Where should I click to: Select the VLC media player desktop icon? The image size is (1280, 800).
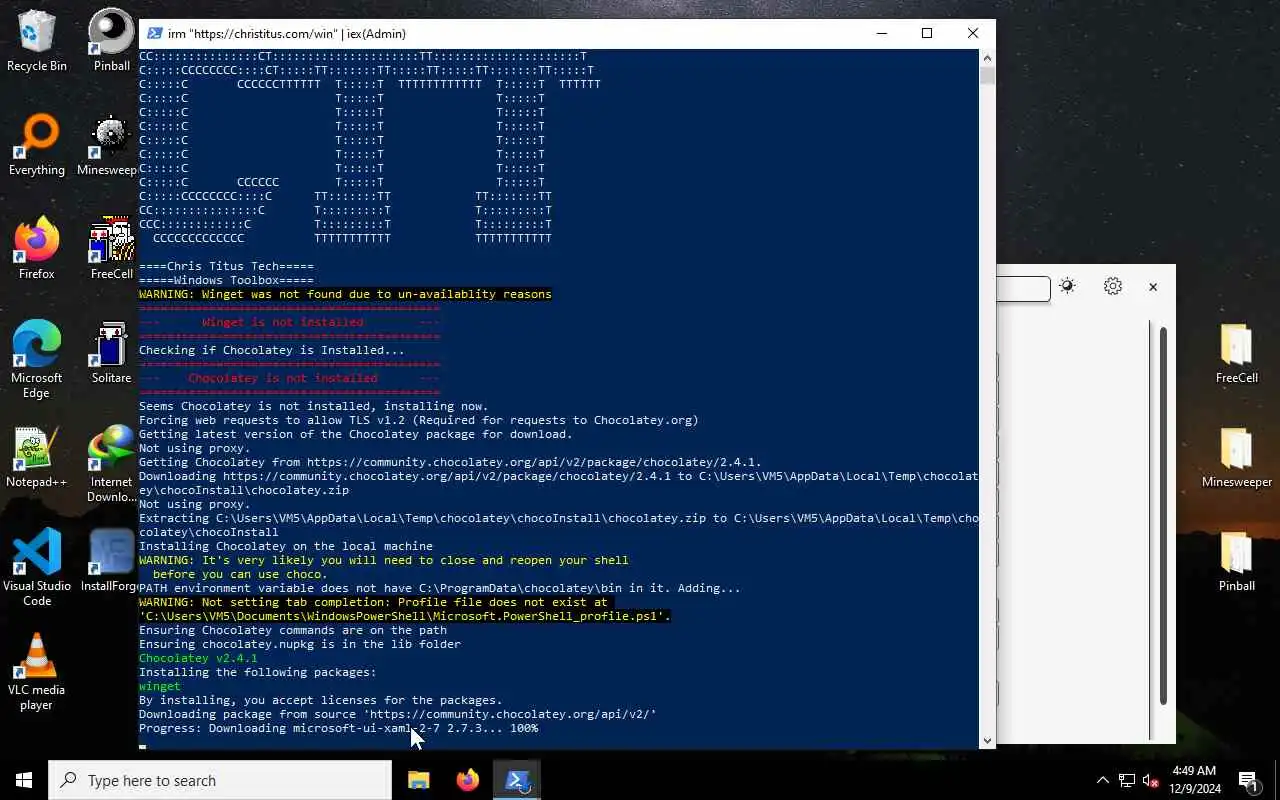click(x=37, y=672)
